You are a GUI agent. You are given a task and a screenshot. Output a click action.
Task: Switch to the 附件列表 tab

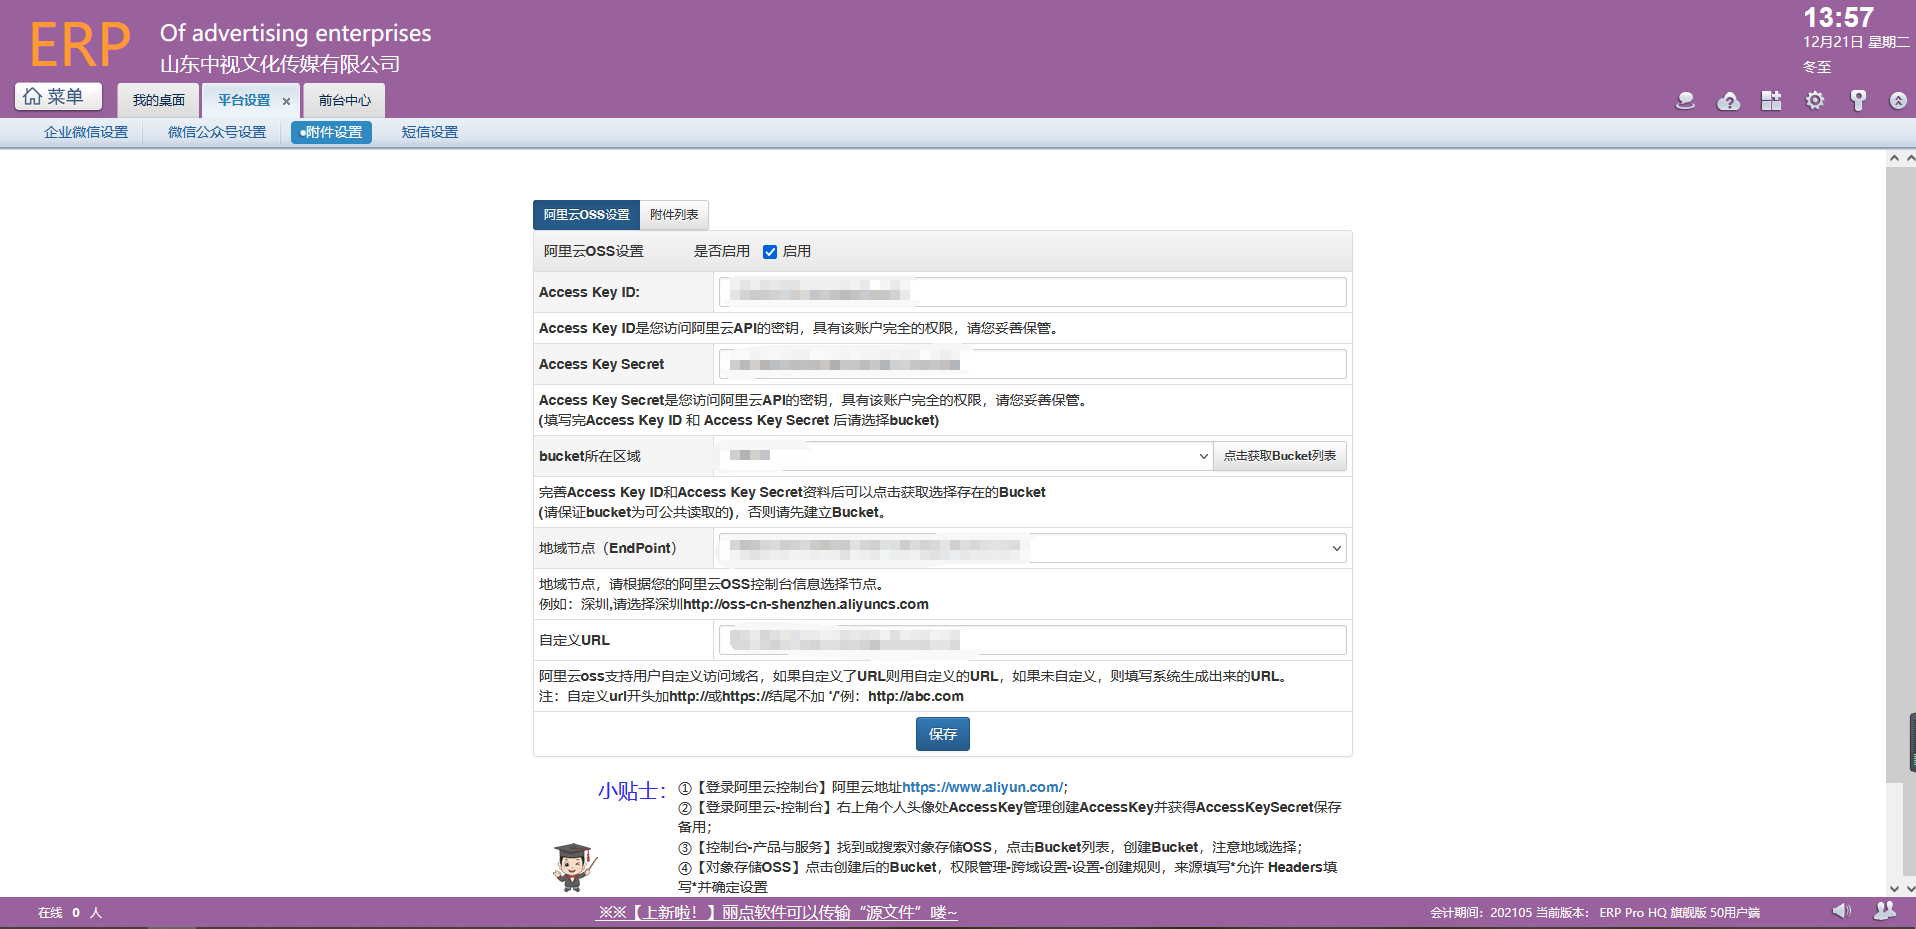[x=674, y=215]
